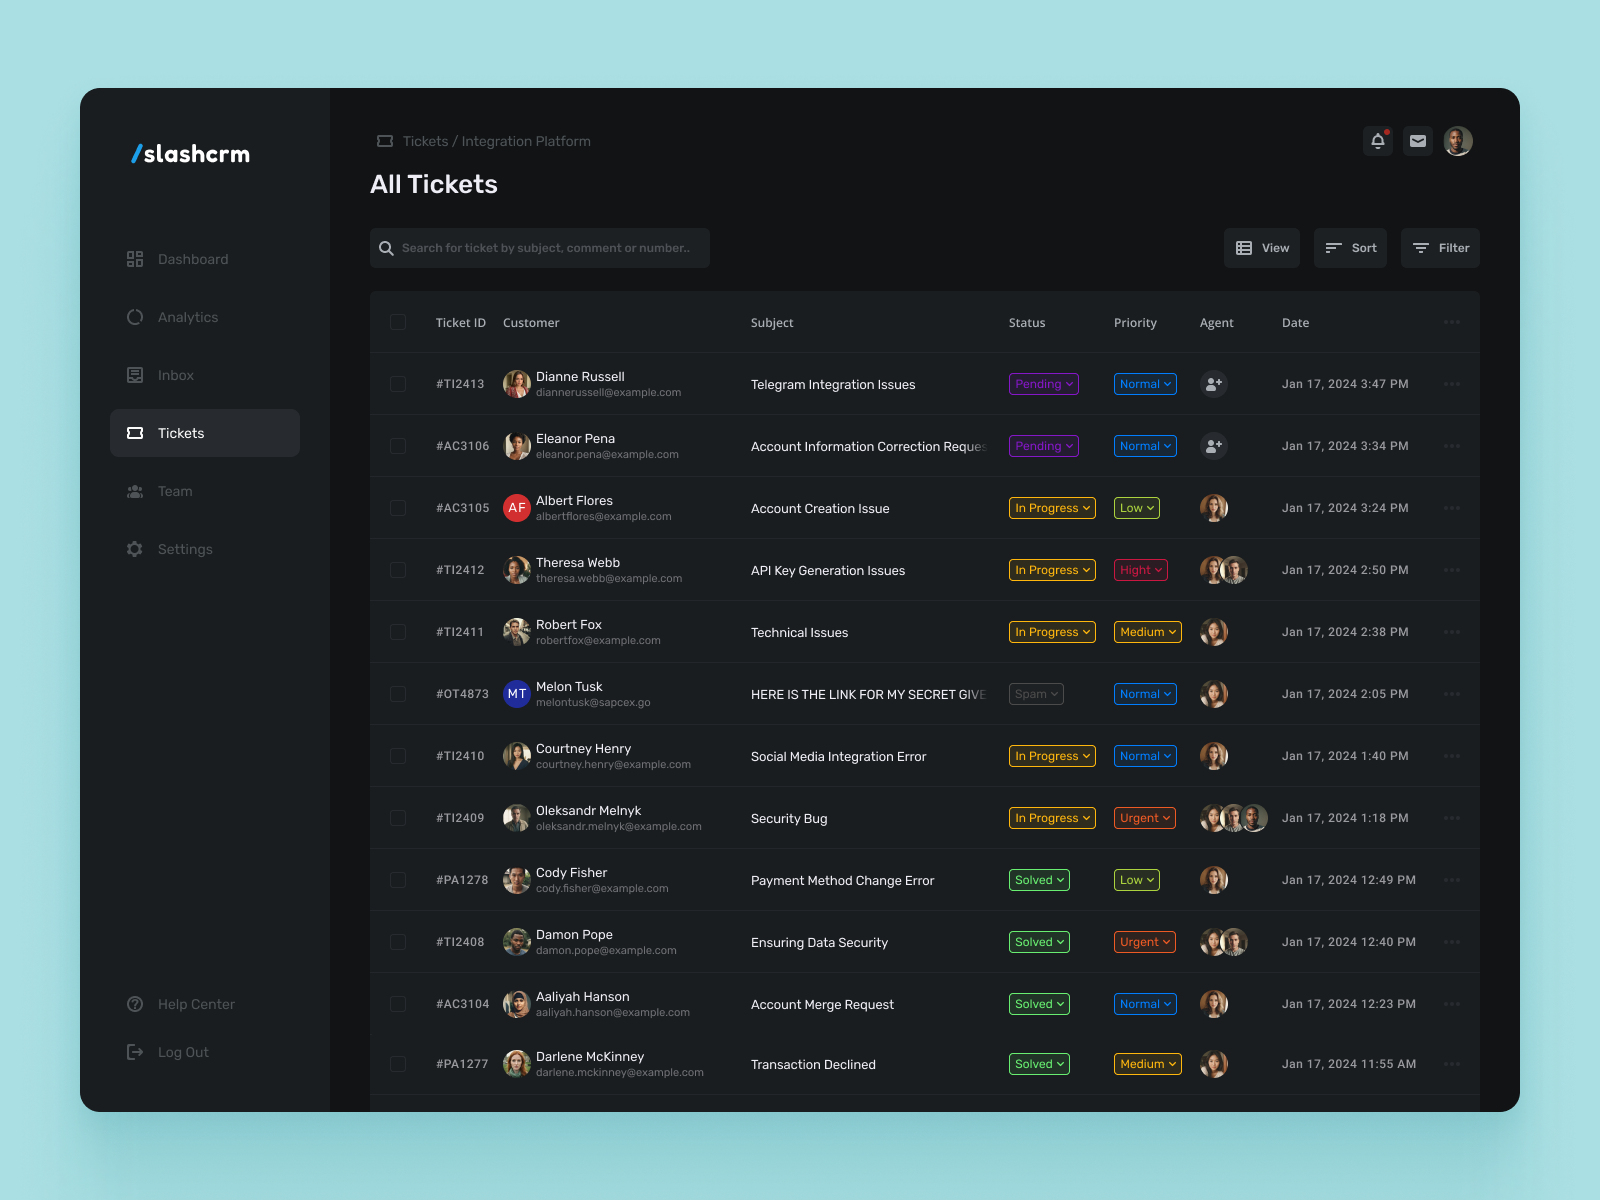
Task: Click the ticket search input field
Action: [539, 248]
